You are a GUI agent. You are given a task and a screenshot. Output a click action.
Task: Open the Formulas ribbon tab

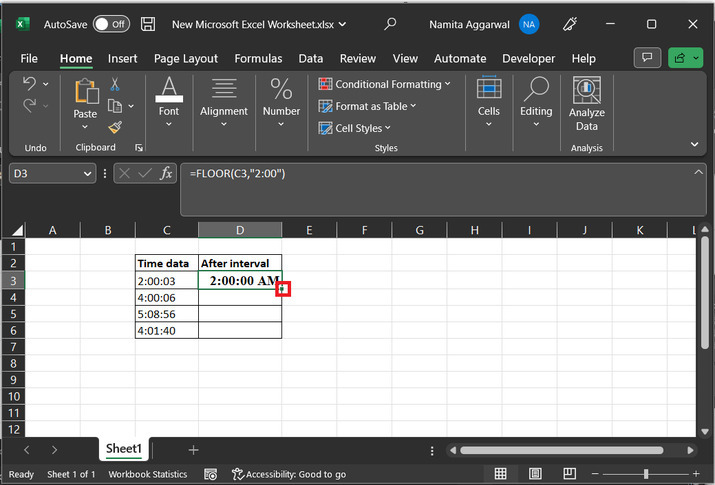coord(259,59)
